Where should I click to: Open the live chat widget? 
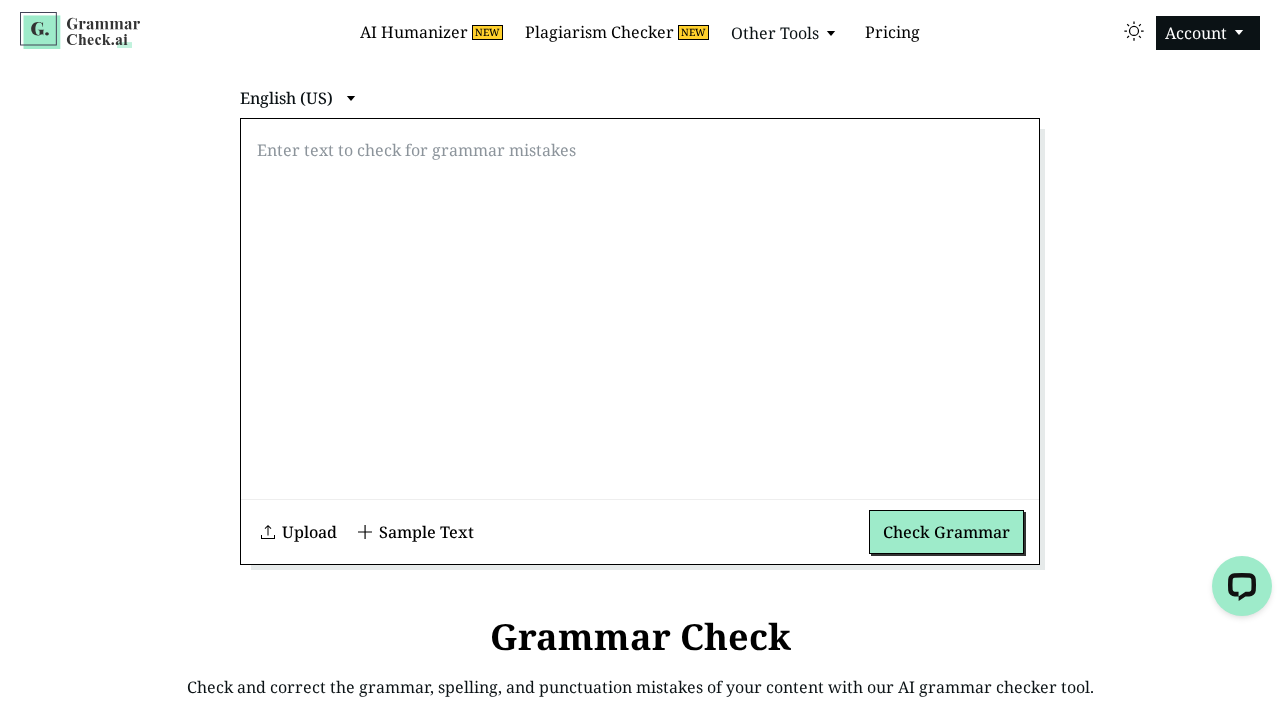coord(1241,585)
